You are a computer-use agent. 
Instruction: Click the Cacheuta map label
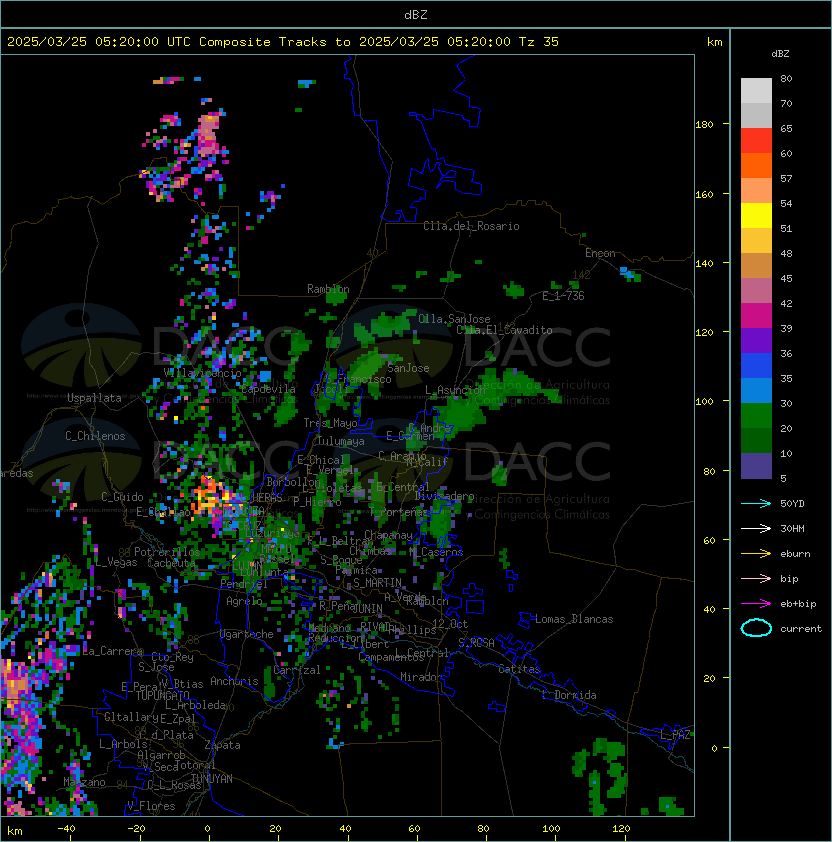171,563
